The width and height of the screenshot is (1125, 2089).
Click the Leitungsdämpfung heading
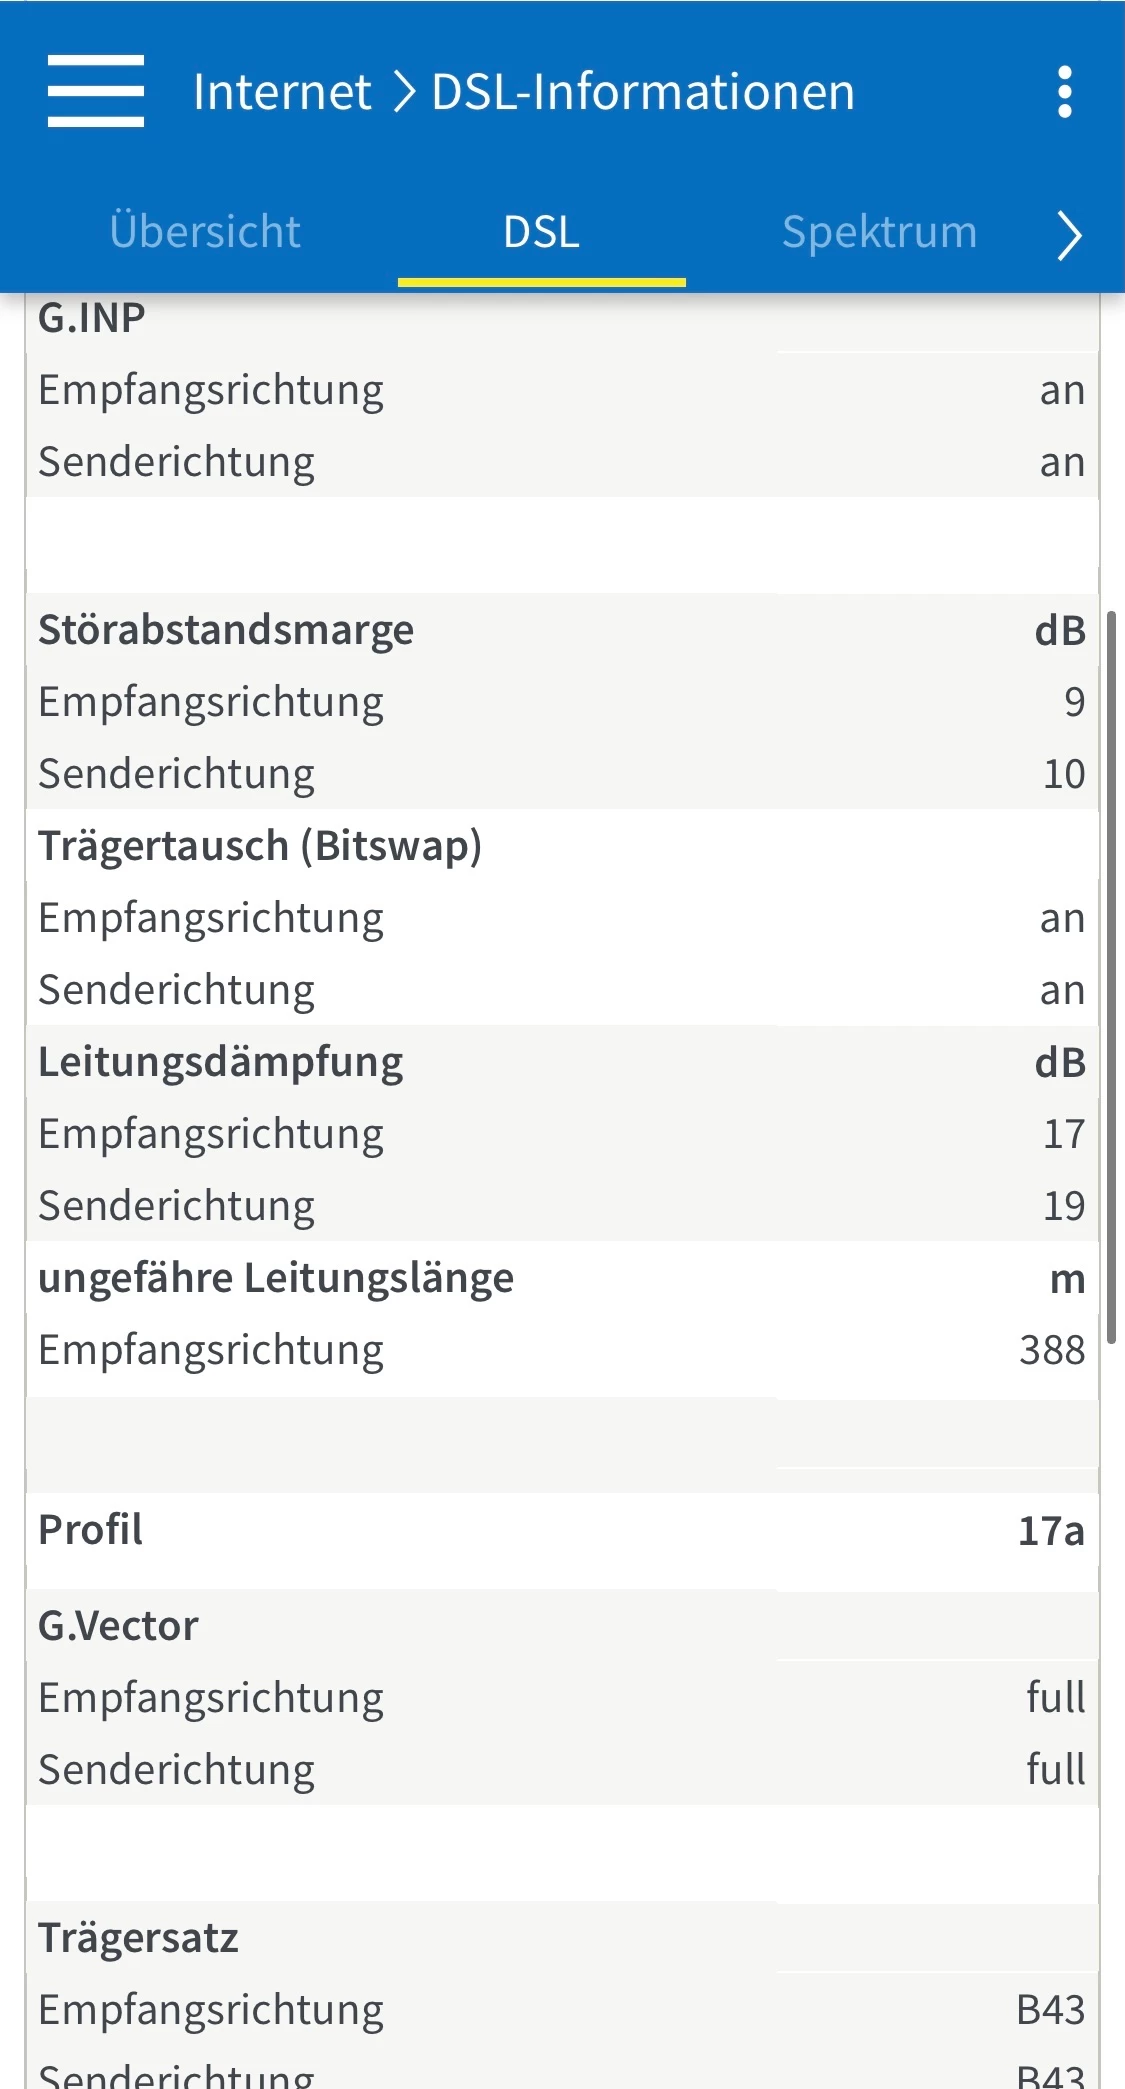[x=221, y=1062]
